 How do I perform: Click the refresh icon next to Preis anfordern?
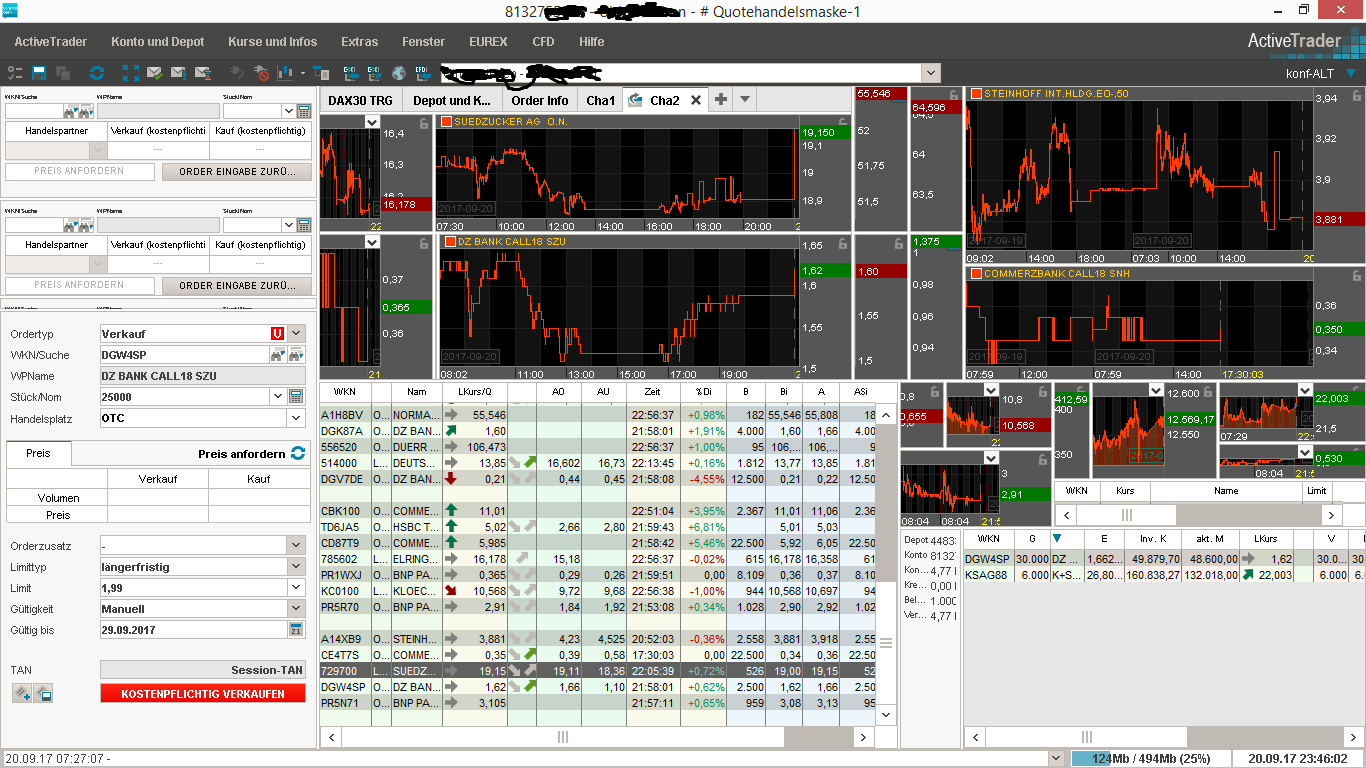pyautogui.click(x=298, y=453)
